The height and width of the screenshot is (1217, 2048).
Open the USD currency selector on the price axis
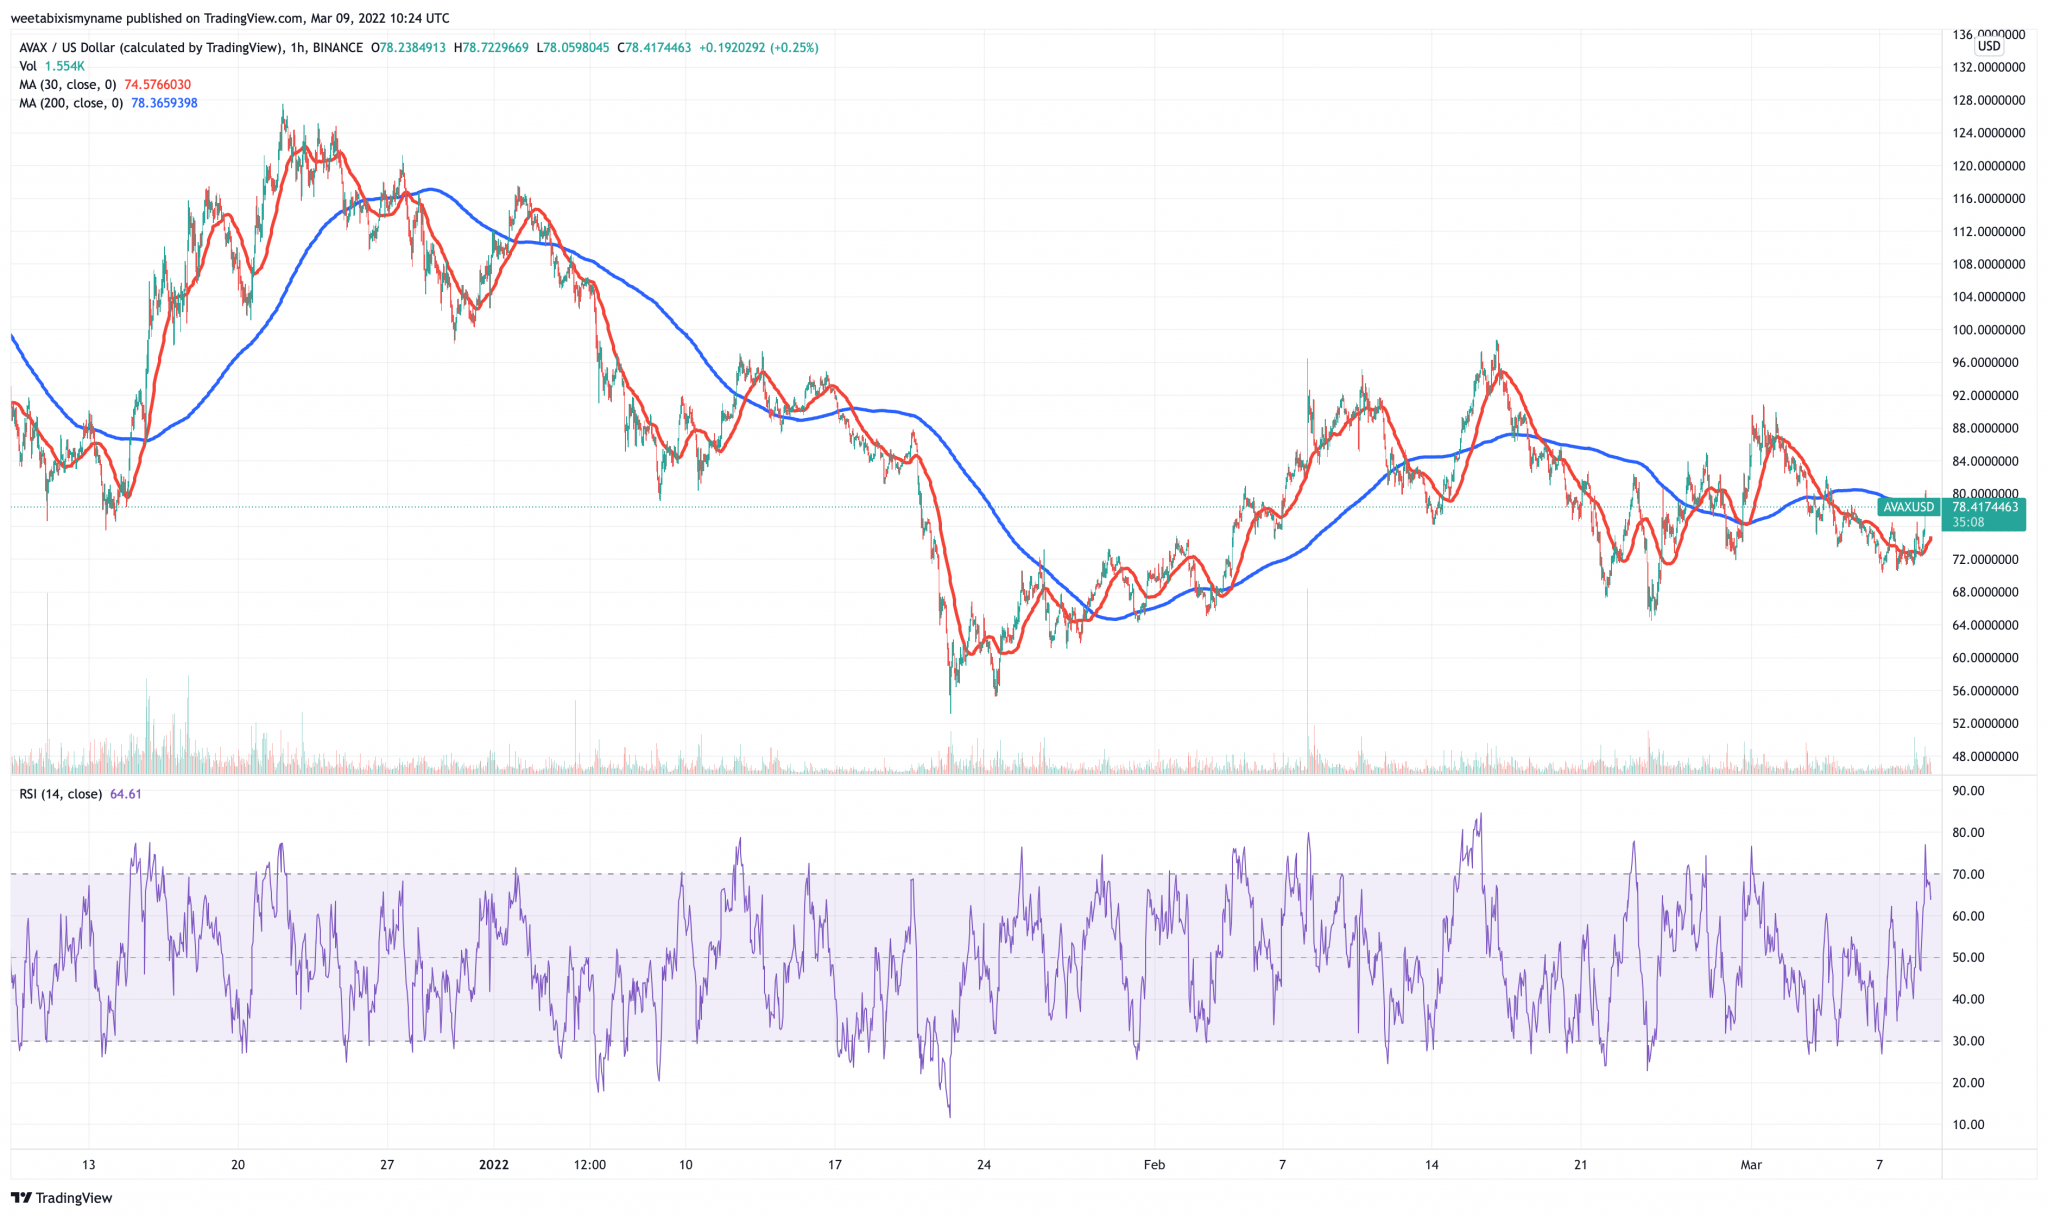coord(1989,46)
